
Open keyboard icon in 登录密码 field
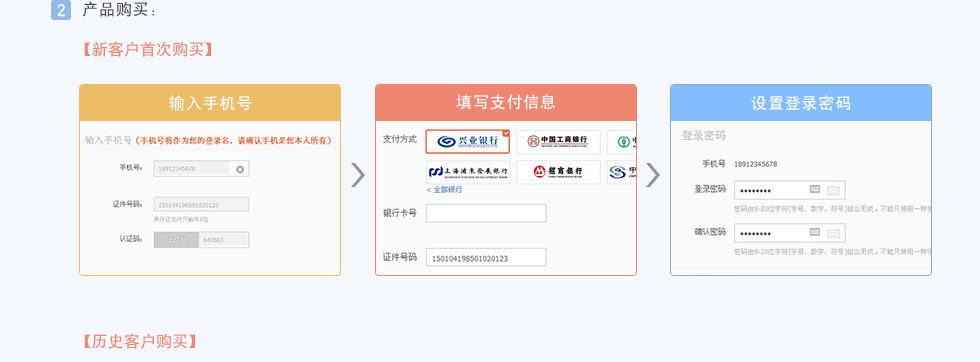815,189
